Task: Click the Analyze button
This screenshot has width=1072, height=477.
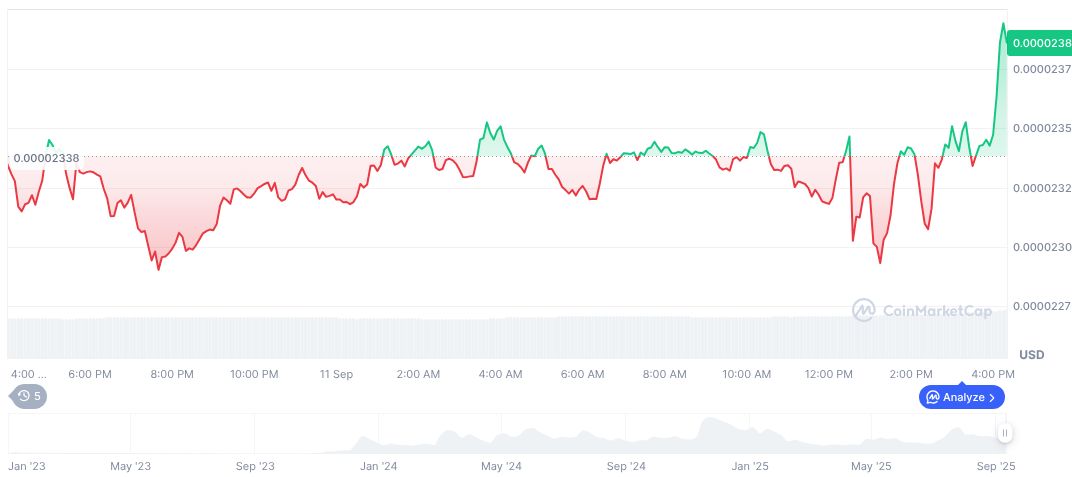Action: click(961, 397)
